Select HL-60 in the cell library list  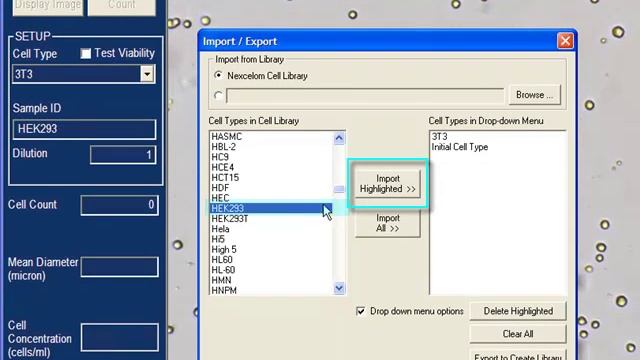[x=271, y=270]
